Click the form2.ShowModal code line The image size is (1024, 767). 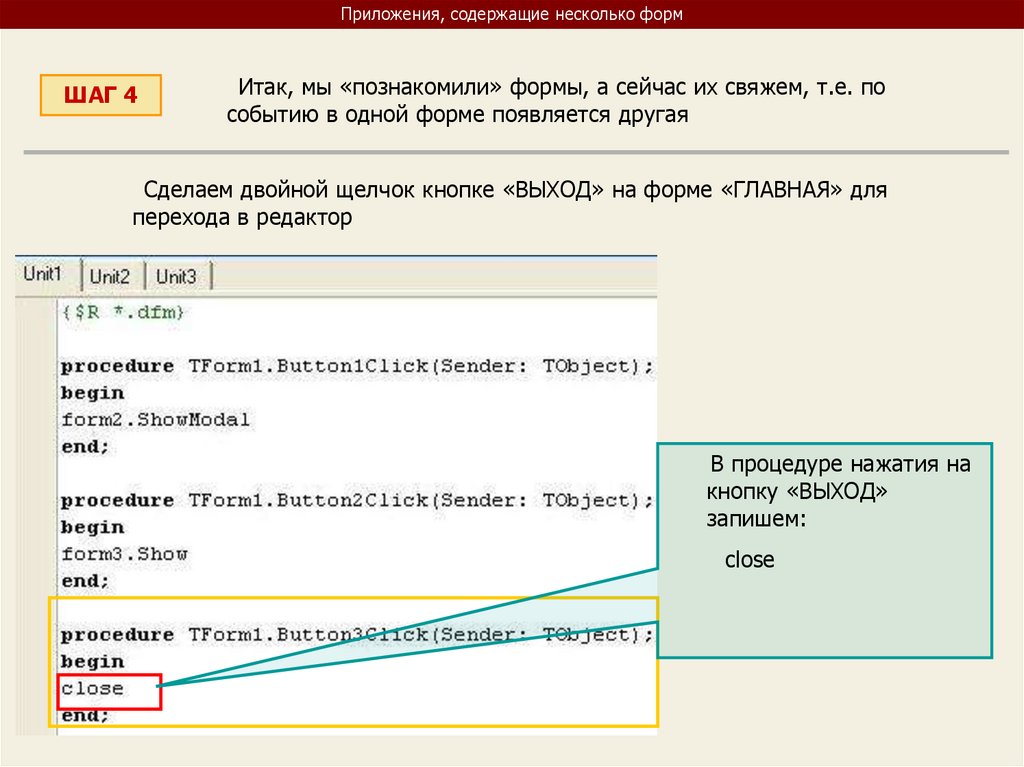coord(155,419)
